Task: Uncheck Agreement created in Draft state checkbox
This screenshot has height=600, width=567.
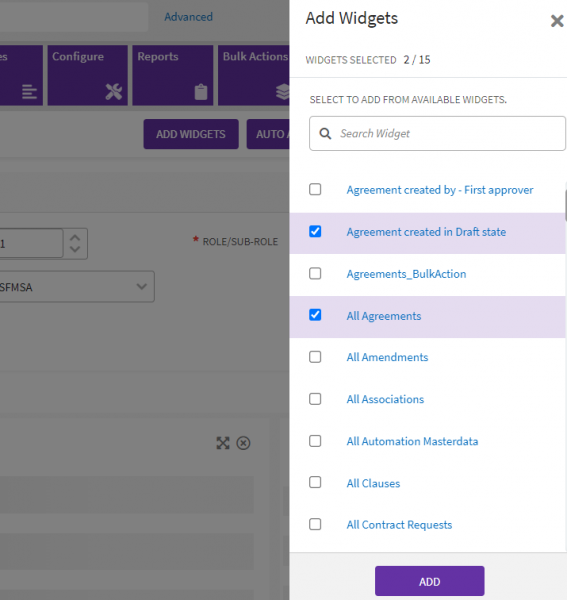Action: 315,232
